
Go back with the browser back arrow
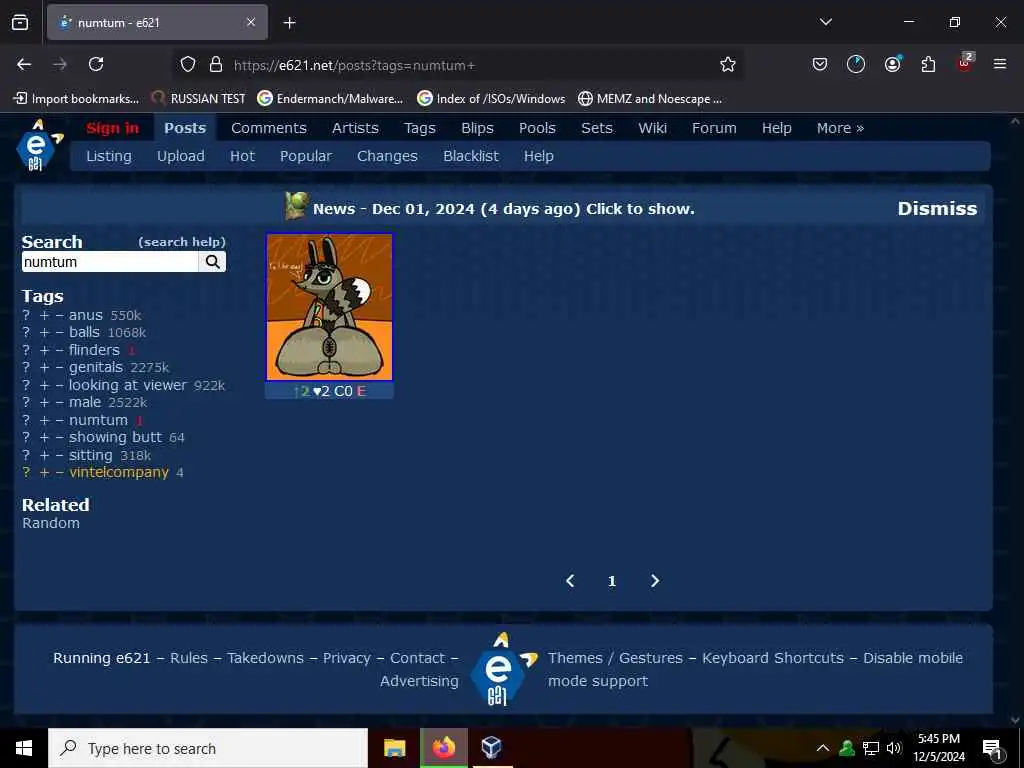(24, 64)
